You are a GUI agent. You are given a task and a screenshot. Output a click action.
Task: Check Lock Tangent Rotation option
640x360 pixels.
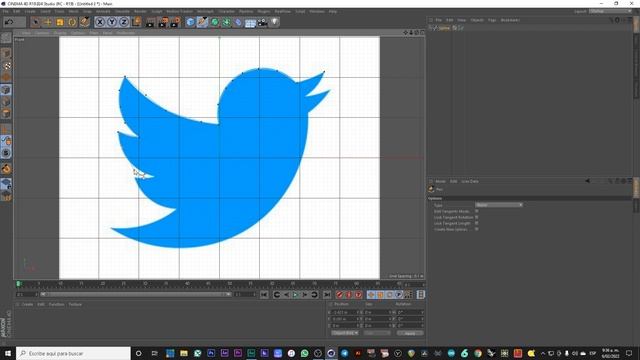[x=476, y=218]
